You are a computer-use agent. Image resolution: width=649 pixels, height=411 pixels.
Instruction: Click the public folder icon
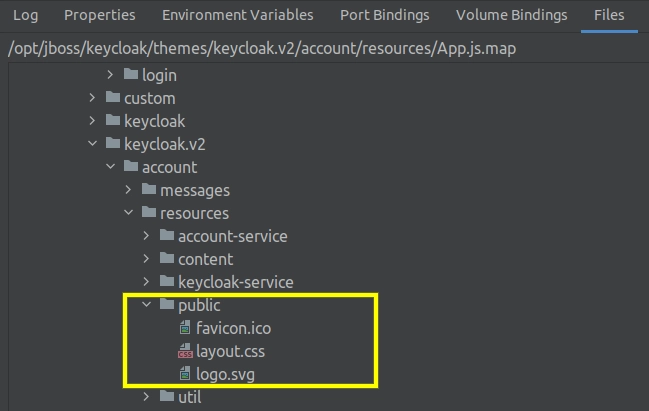coord(167,304)
